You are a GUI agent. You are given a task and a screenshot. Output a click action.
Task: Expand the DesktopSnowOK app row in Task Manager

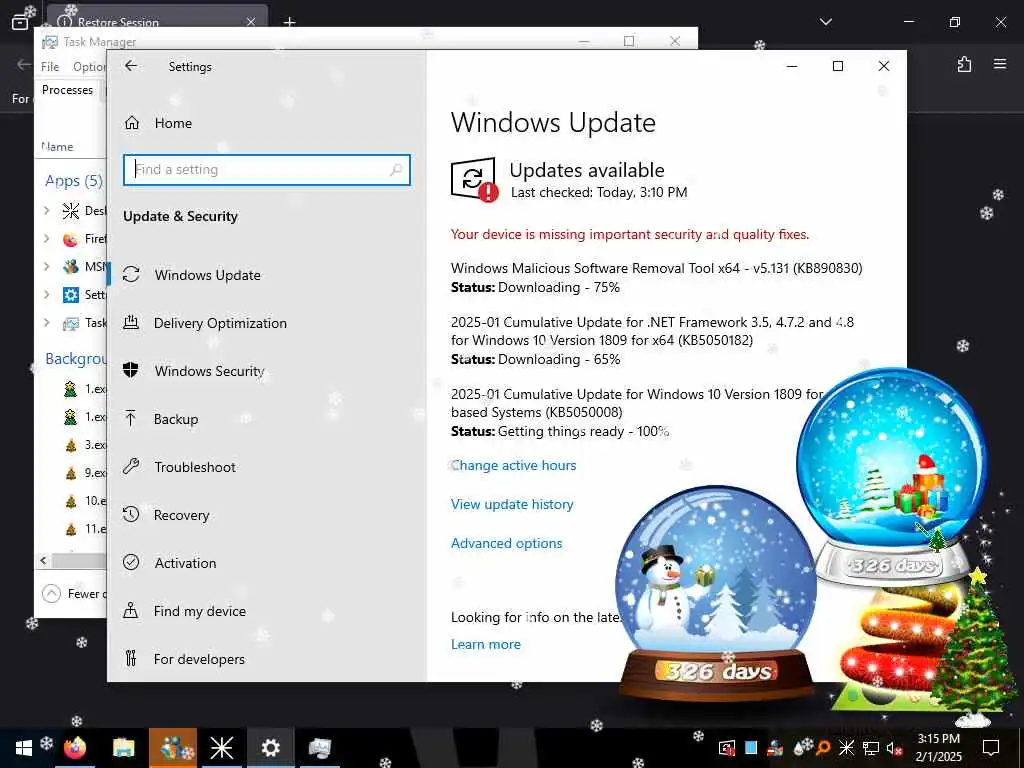point(46,210)
